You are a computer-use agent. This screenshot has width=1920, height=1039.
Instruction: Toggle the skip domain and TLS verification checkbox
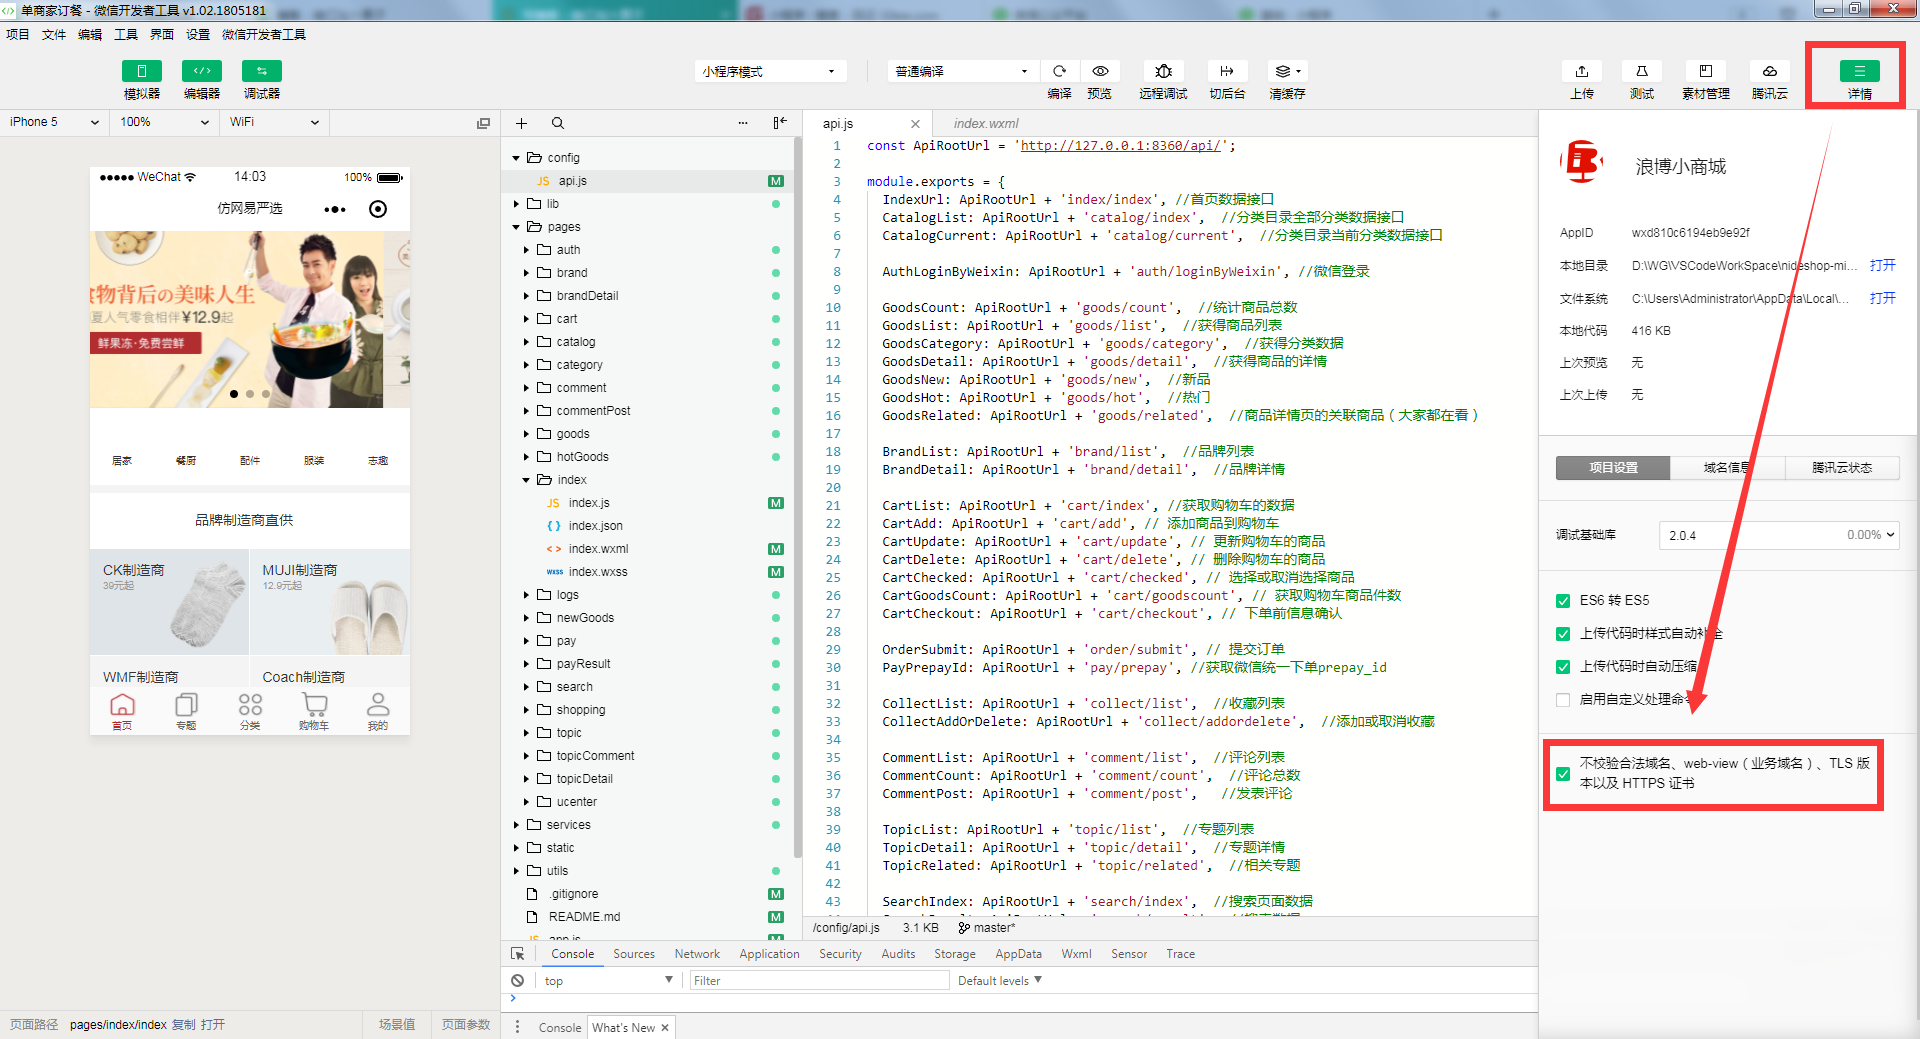coord(1563,774)
